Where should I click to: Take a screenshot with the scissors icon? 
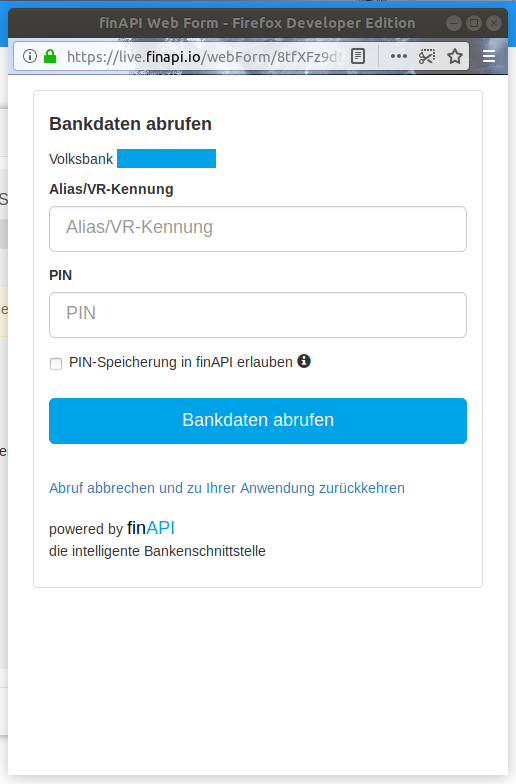426,56
